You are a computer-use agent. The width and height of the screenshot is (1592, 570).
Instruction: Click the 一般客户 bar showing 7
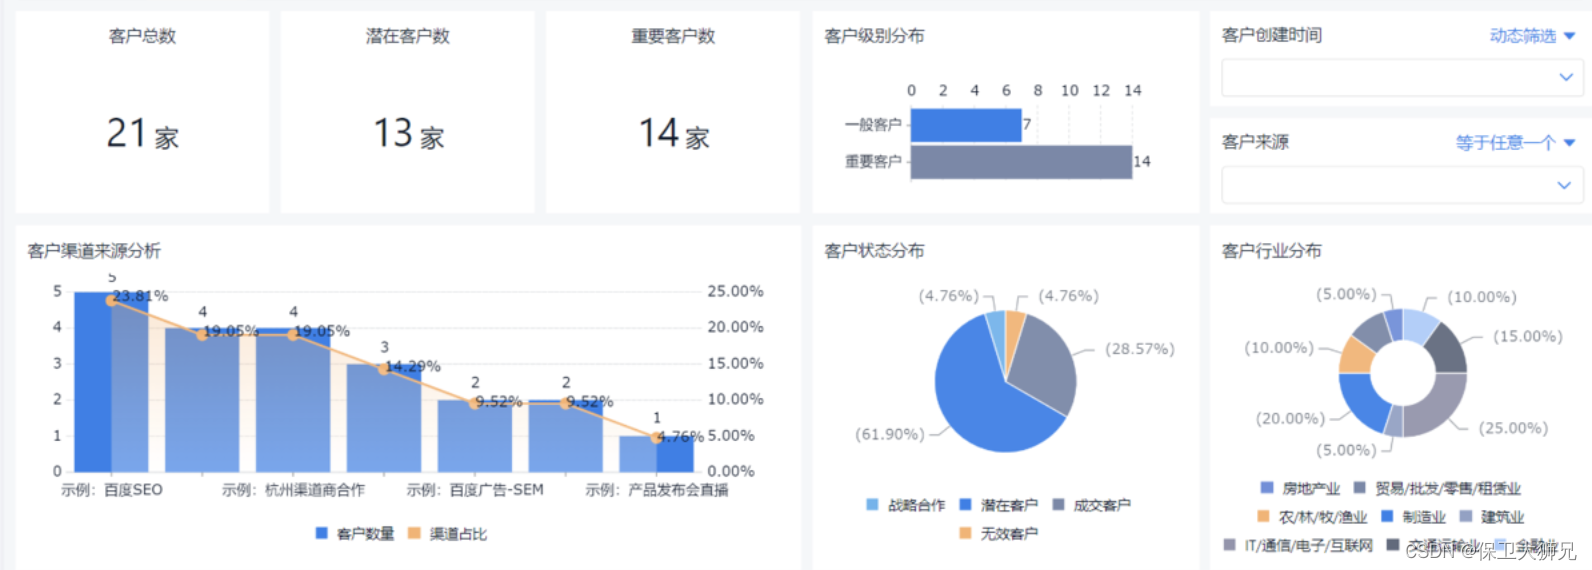(x=966, y=125)
